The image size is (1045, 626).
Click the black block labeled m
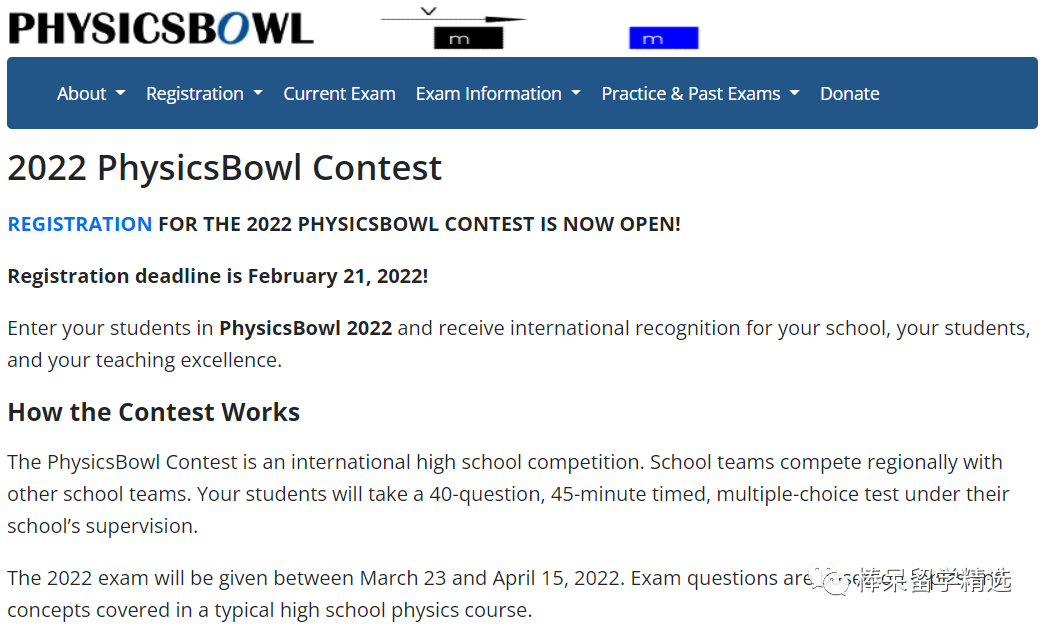(x=469, y=39)
